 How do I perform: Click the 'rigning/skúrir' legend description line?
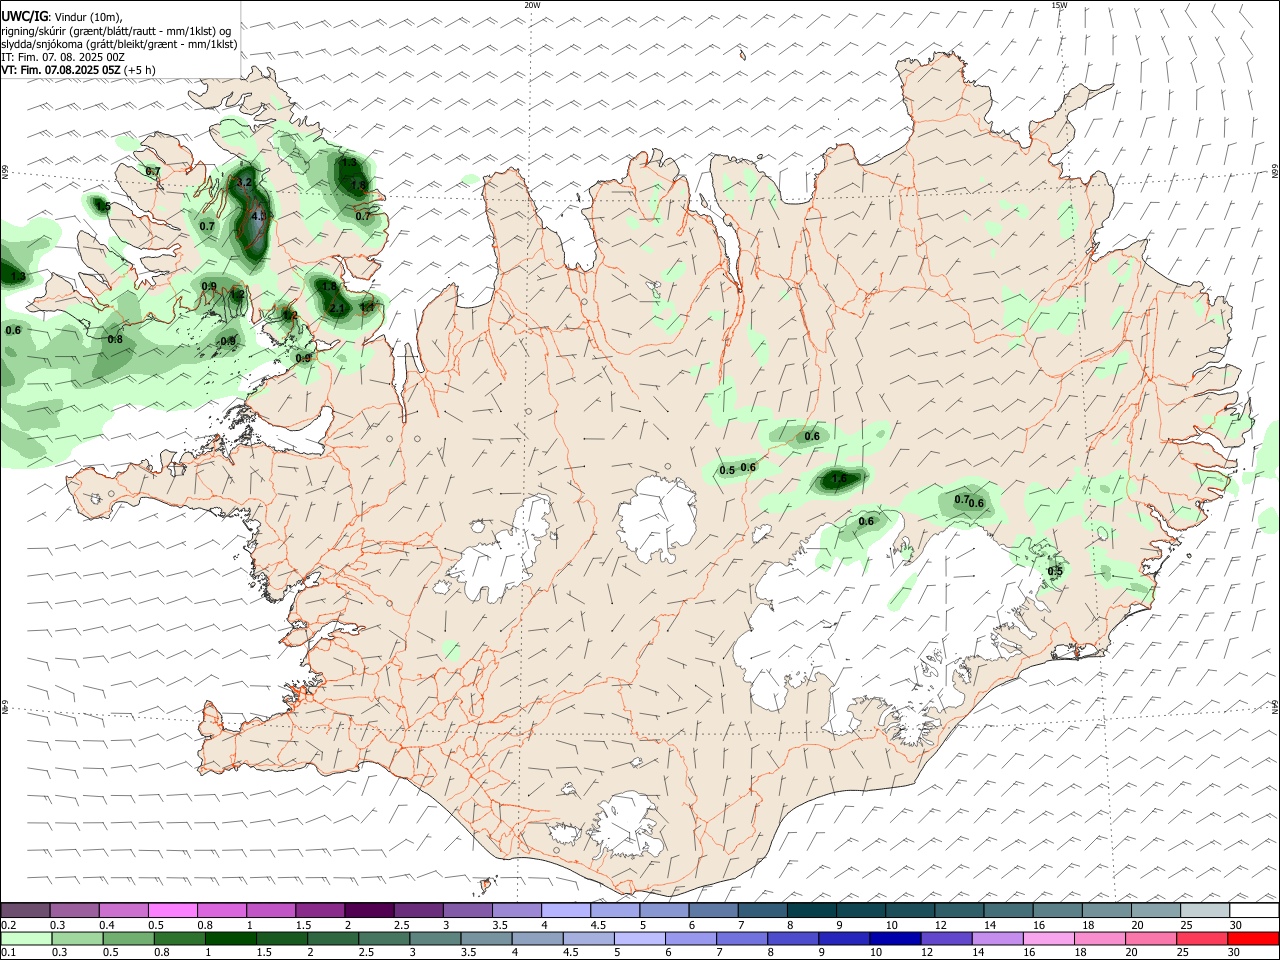coord(116,31)
